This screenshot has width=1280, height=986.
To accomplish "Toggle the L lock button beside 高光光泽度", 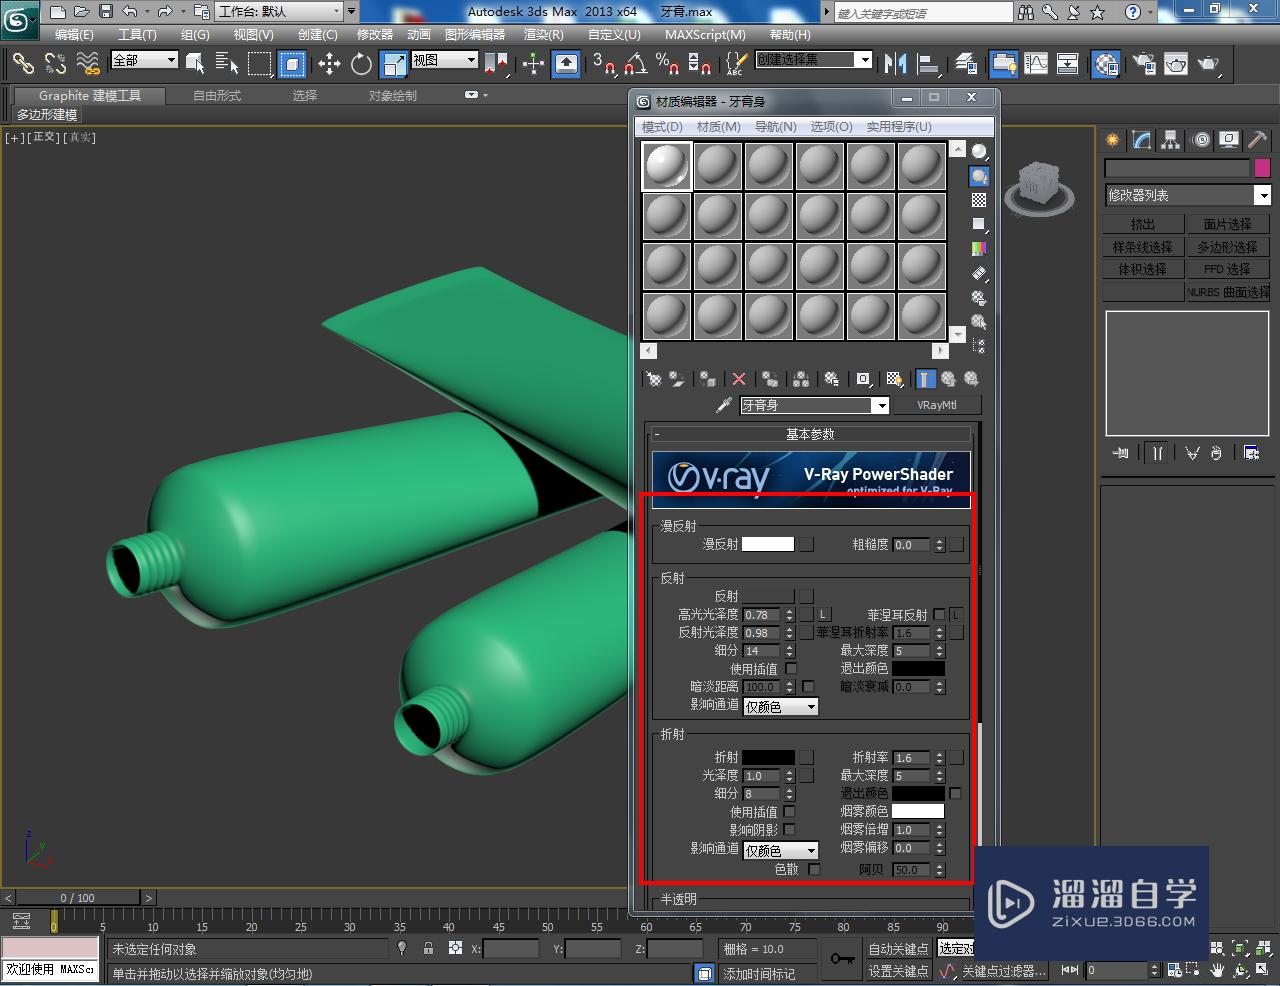I will [824, 614].
